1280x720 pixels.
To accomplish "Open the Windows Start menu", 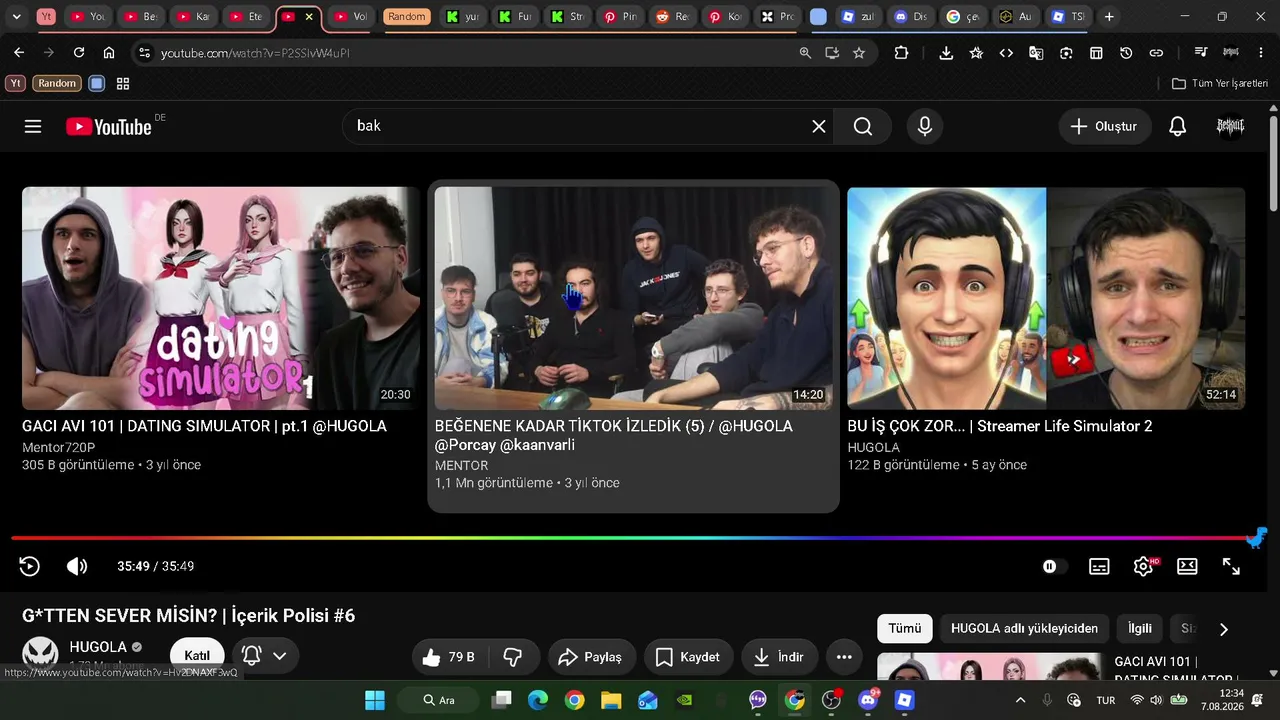I will point(375,700).
